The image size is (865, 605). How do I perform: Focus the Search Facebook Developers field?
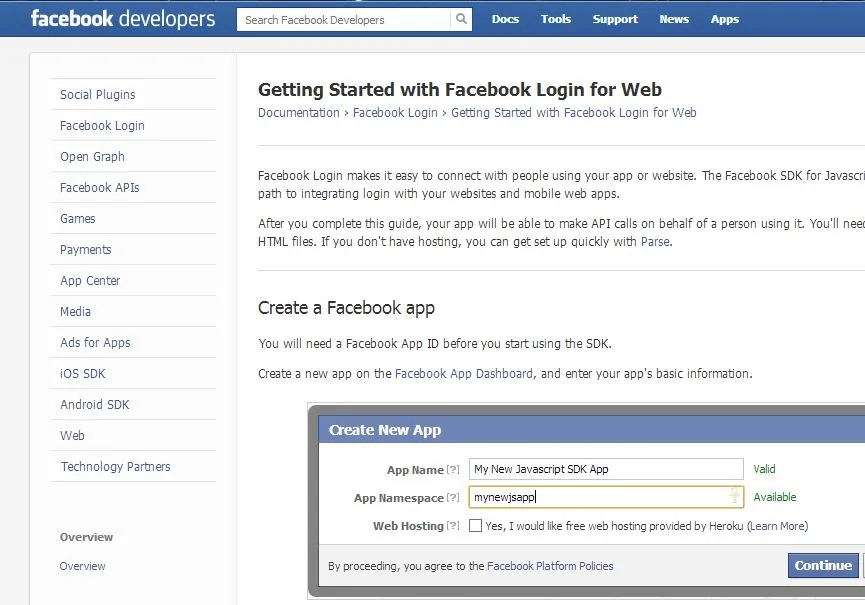click(344, 20)
